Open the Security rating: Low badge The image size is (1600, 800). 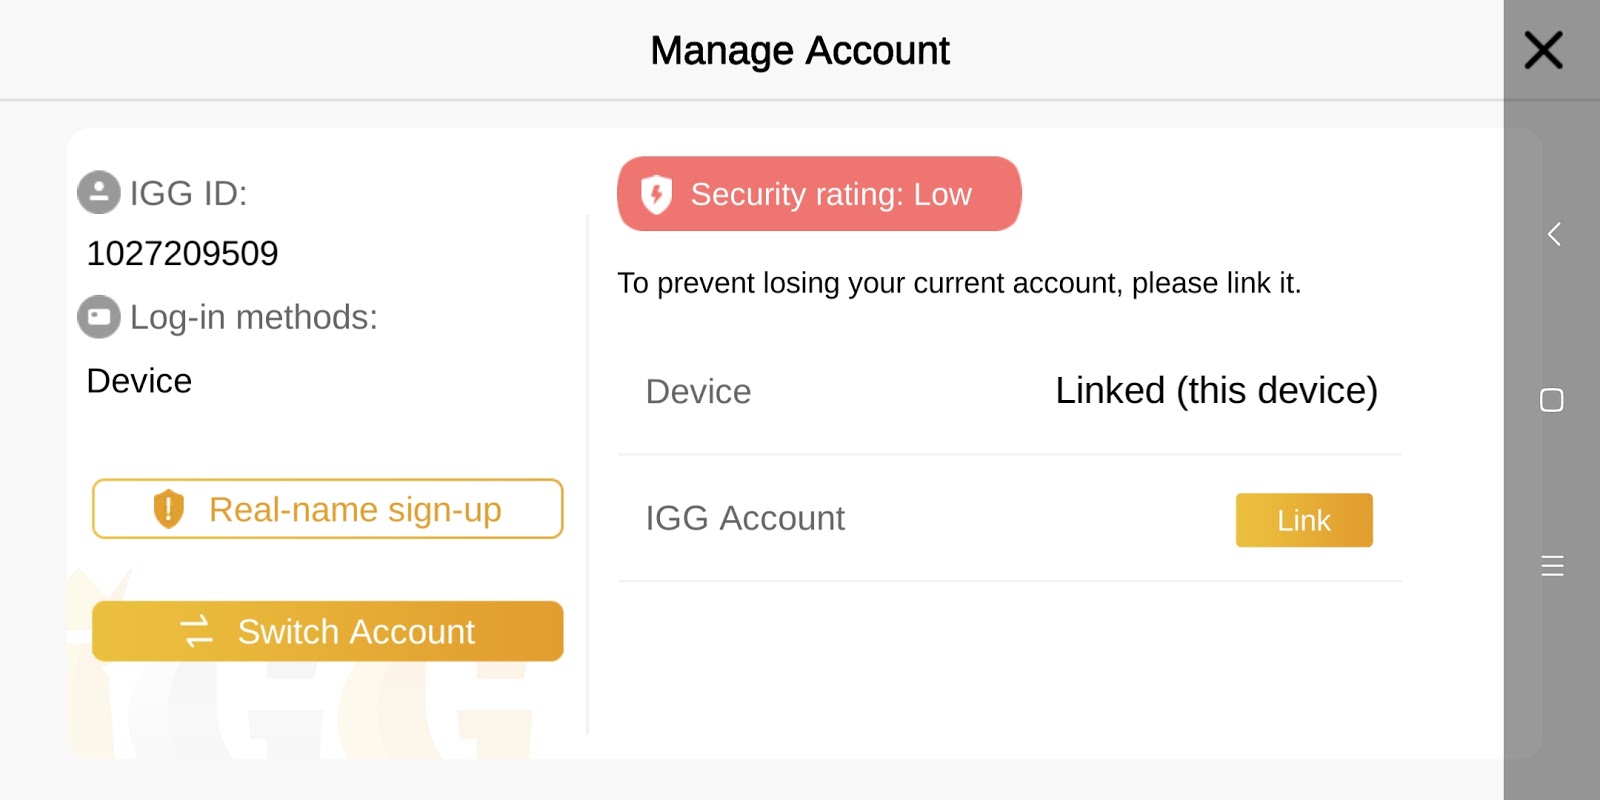[819, 194]
